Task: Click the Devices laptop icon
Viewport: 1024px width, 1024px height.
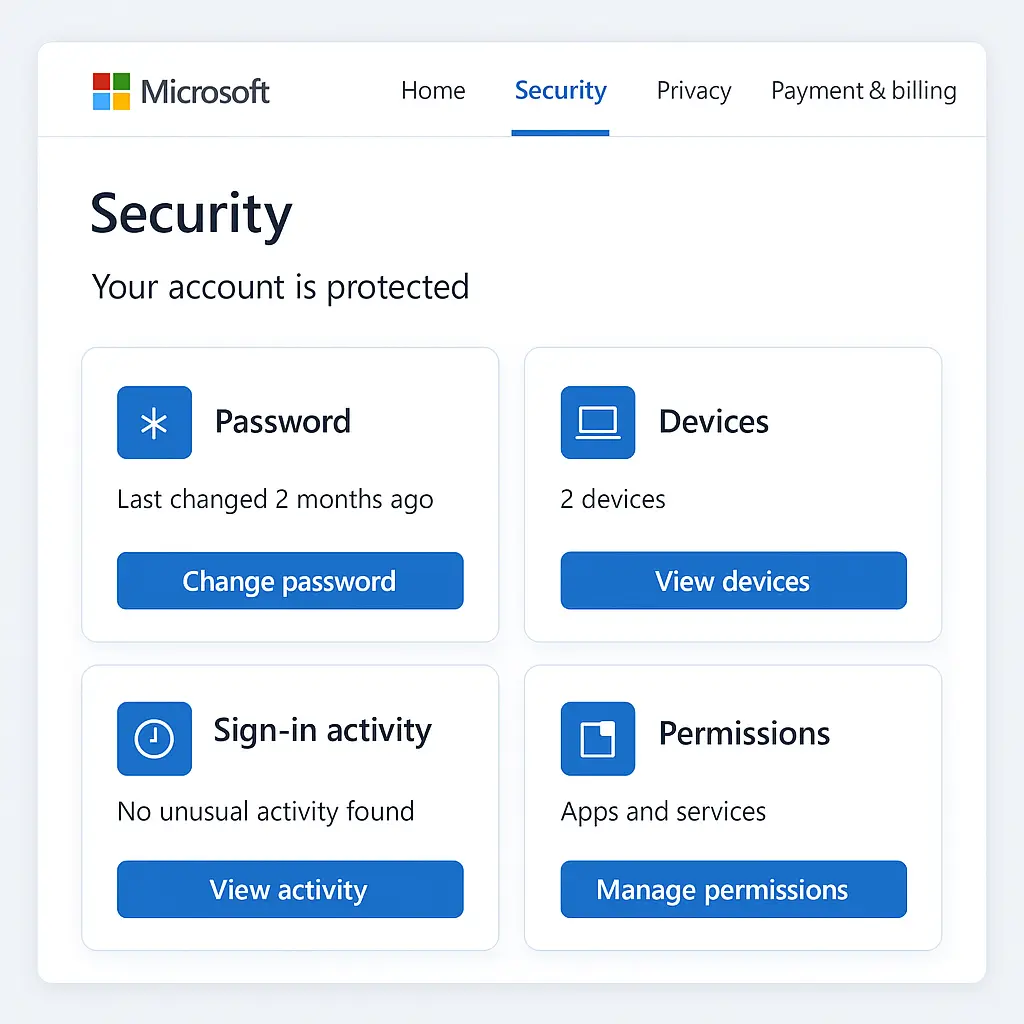Action: pos(598,423)
